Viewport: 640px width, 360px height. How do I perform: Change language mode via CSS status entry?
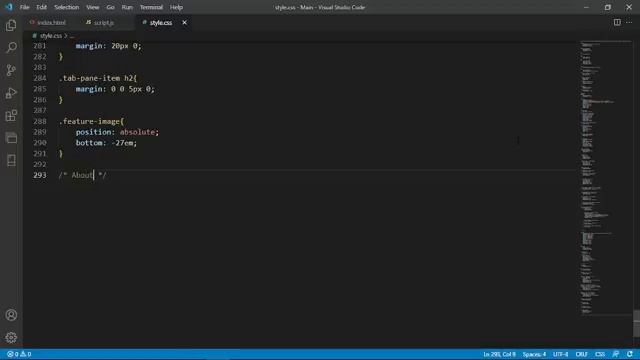[600, 354]
